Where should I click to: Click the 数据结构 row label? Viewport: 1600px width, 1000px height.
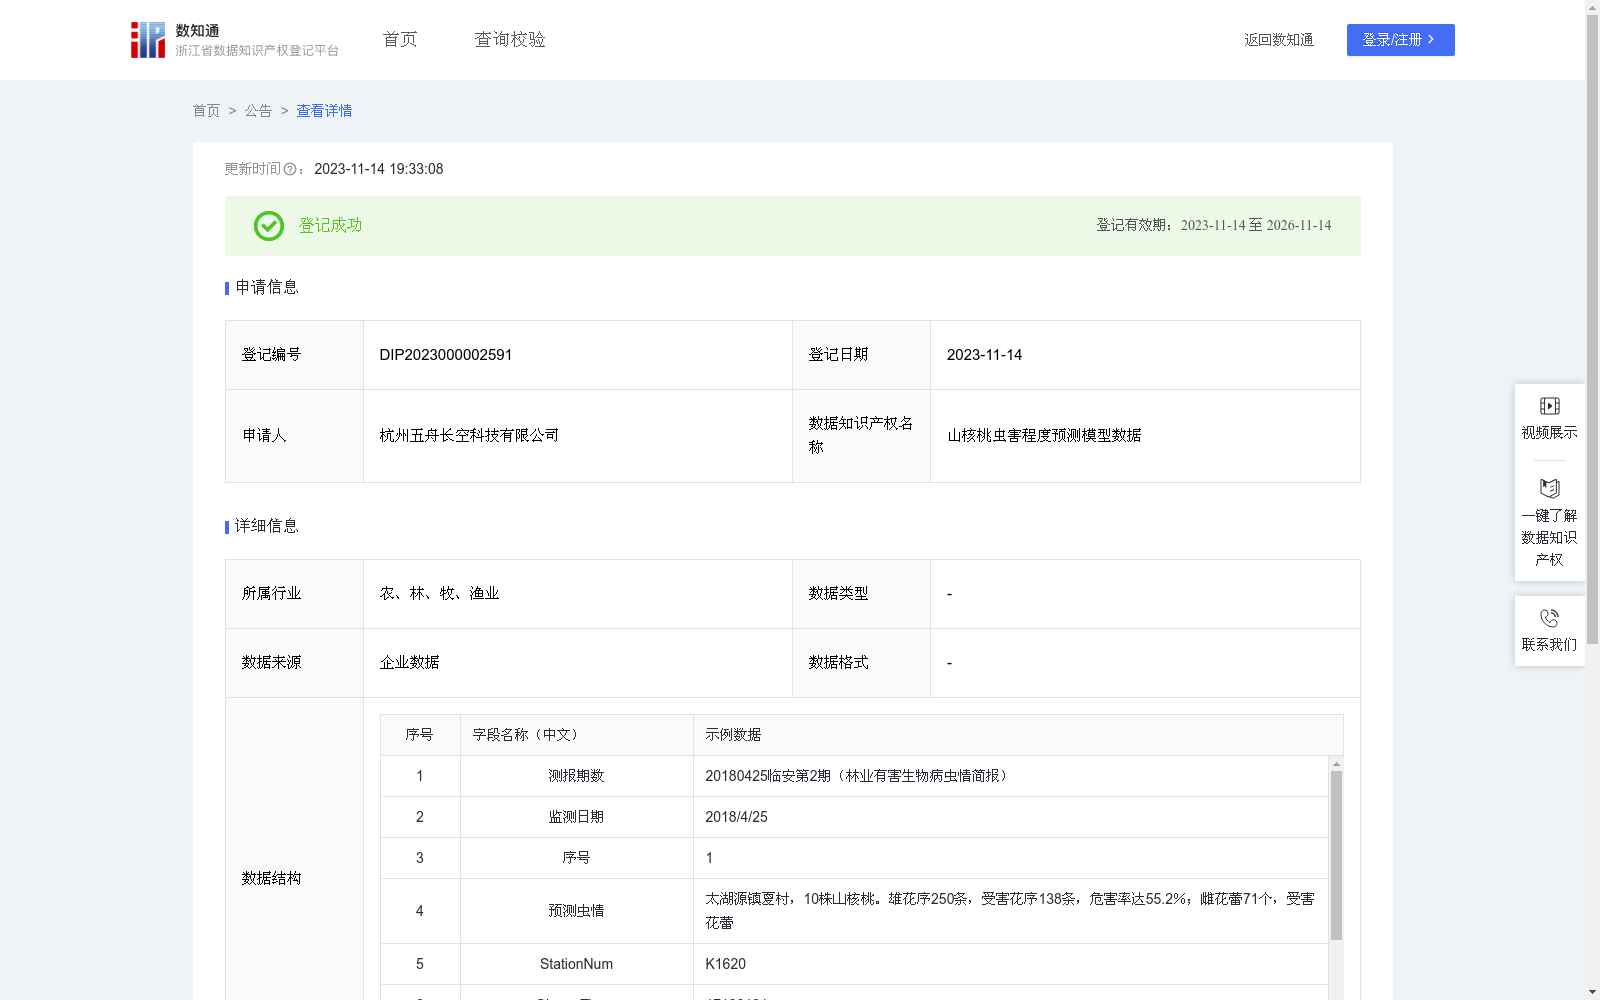point(271,879)
